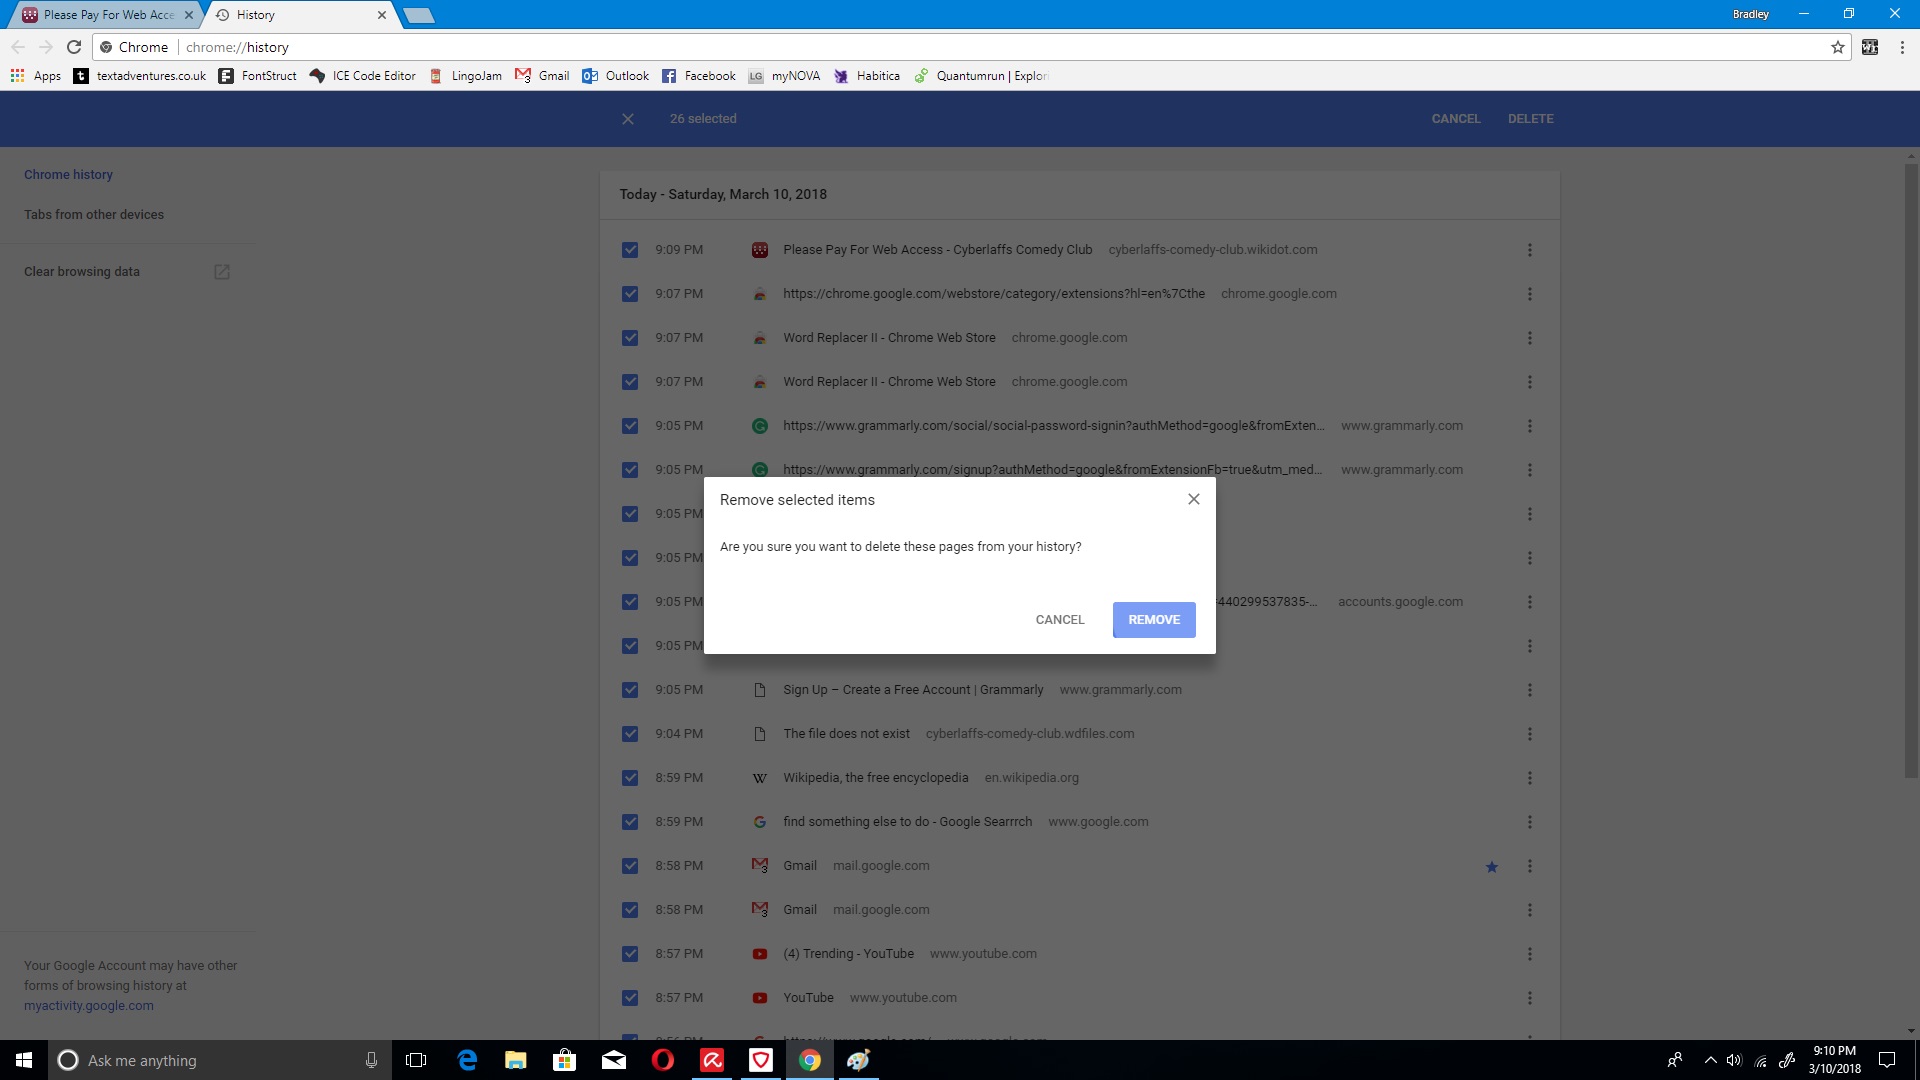Viewport: 1920px width, 1080px height.
Task: Uncheck the 9:09 PM Cyberlaffs entry checkbox
Action: tap(630, 250)
